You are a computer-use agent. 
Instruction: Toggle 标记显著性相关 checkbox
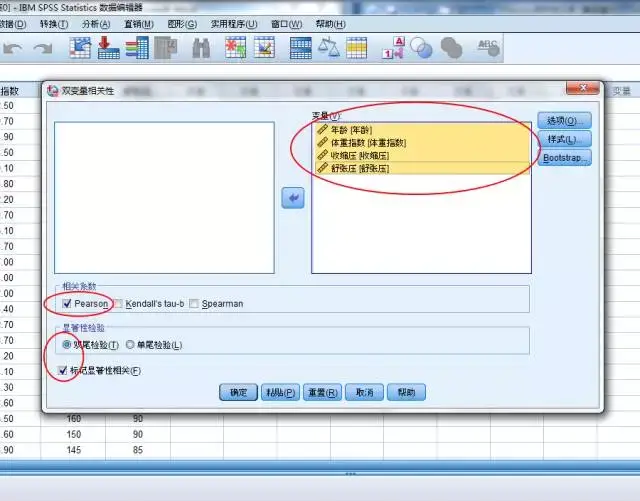pyautogui.click(x=62, y=370)
